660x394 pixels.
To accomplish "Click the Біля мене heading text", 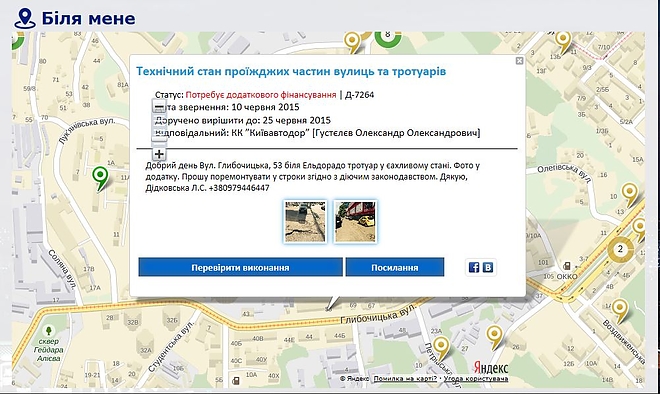I will tap(88, 19).
